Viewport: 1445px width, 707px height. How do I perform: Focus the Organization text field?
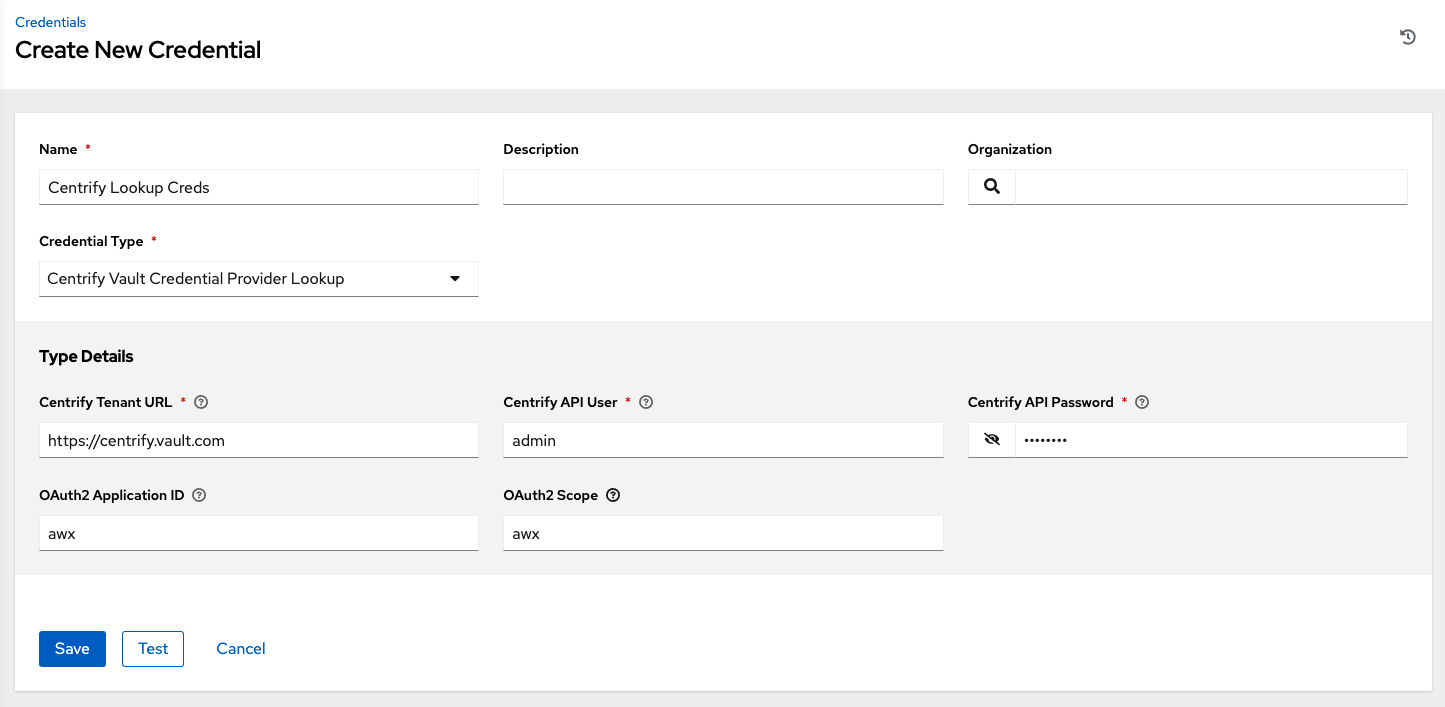1210,186
